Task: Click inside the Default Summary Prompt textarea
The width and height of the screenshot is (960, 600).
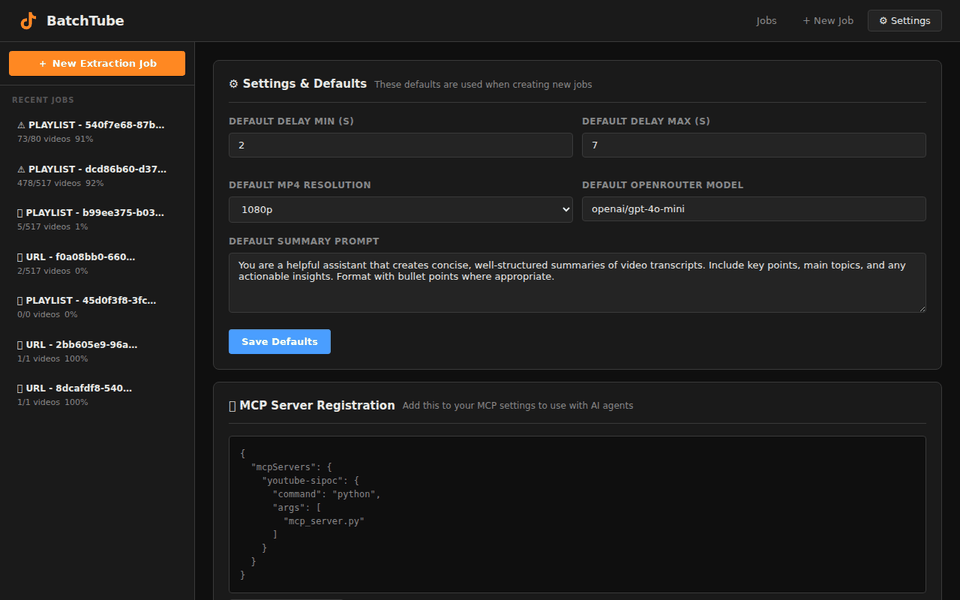Action: tap(577, 283)
